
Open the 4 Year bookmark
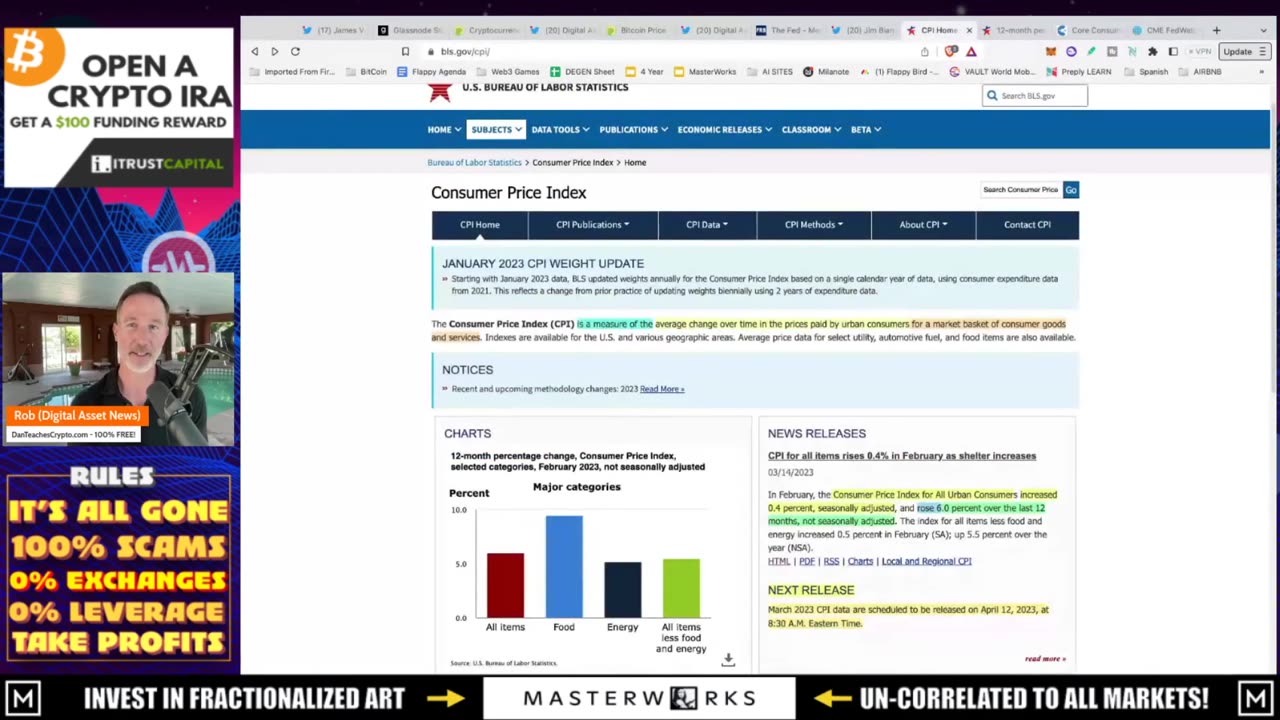pos(644,72)
